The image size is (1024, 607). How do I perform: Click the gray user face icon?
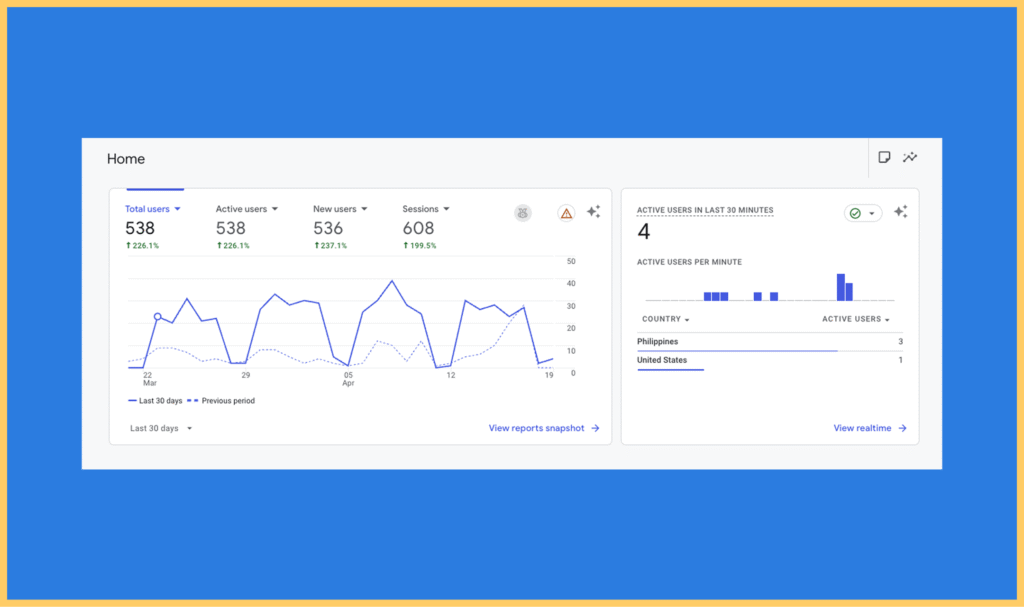[x=522, y=213]
